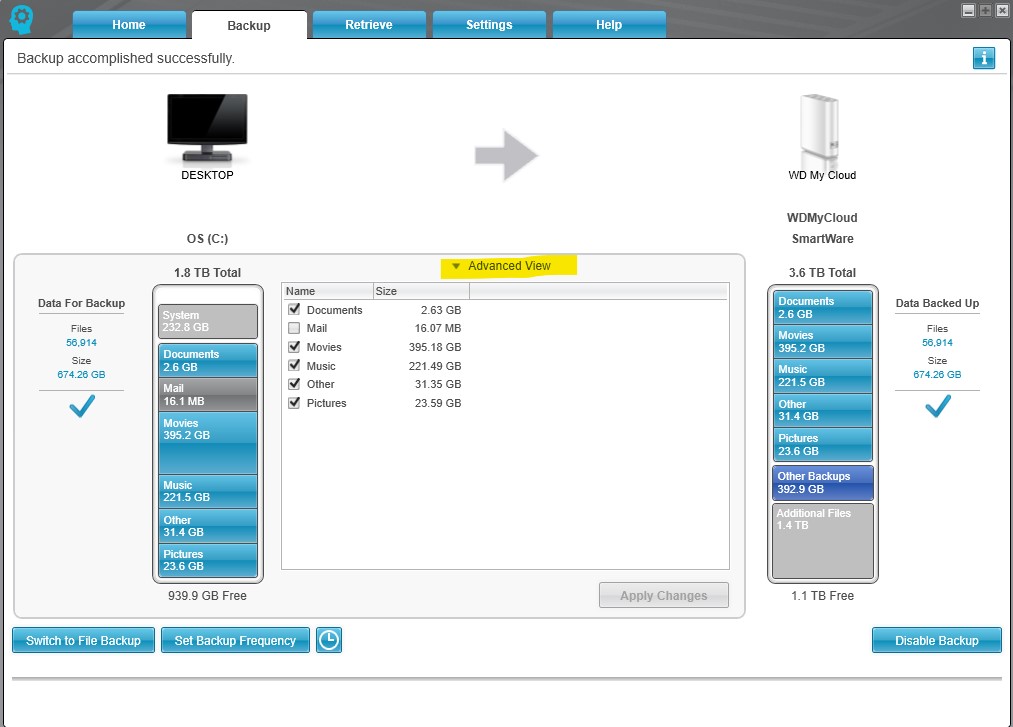1013x727 pixels.
Task: Click the WD SmartWare gear-head logo icon
Action: (21, 20)
